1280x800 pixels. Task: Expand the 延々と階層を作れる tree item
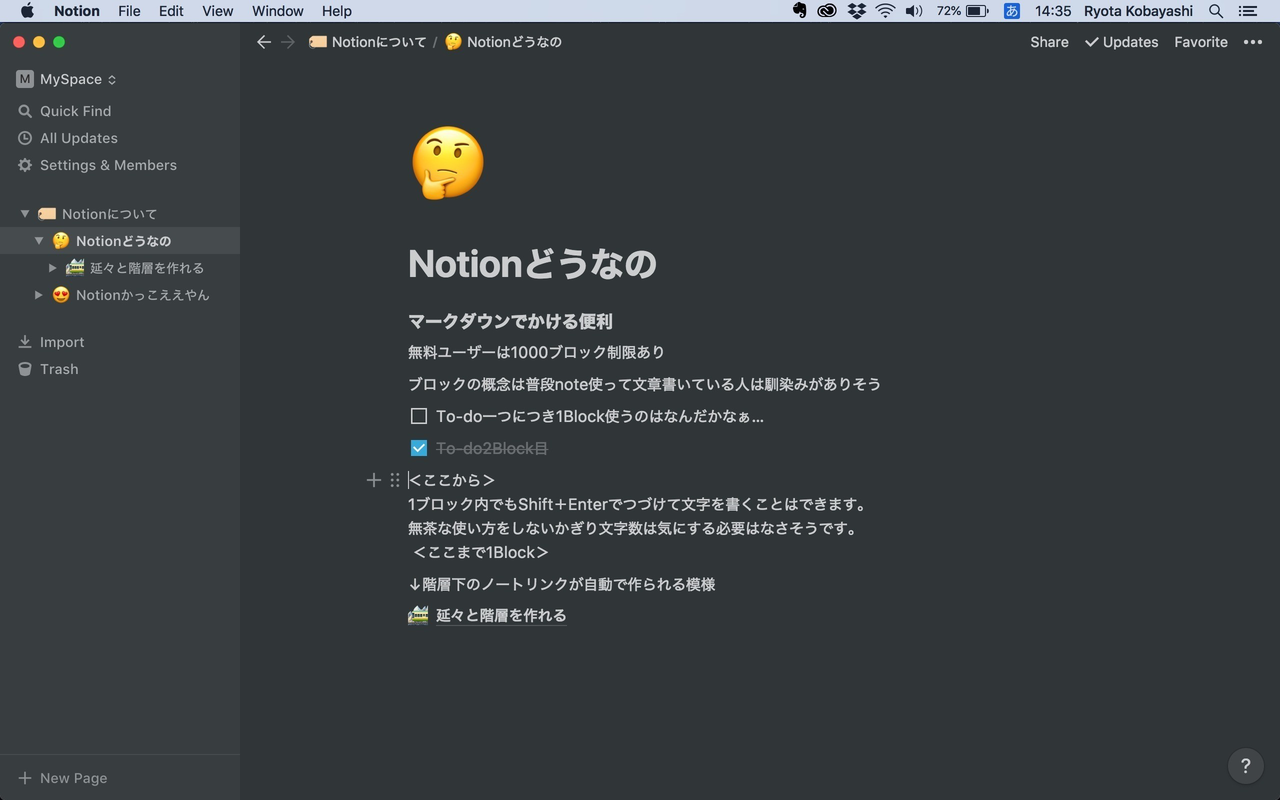(x=53, y=268)
